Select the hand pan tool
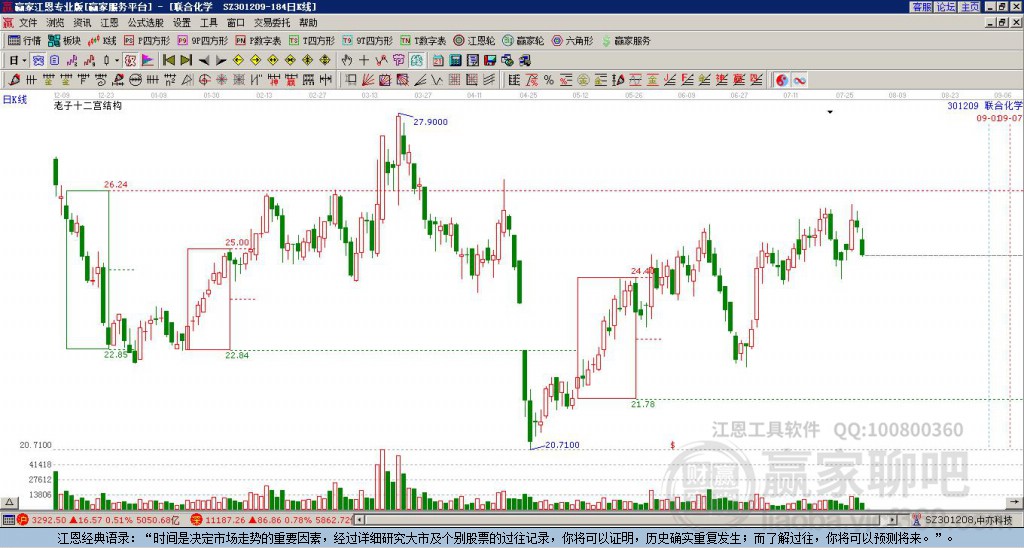Image resolution: width=1024 pixels, height=548 pixels. (x=346, y=60)
